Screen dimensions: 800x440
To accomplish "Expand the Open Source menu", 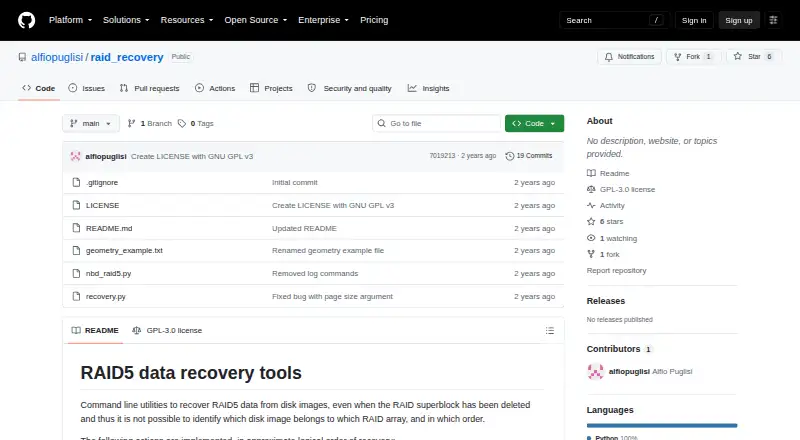I will click(256, 20).
